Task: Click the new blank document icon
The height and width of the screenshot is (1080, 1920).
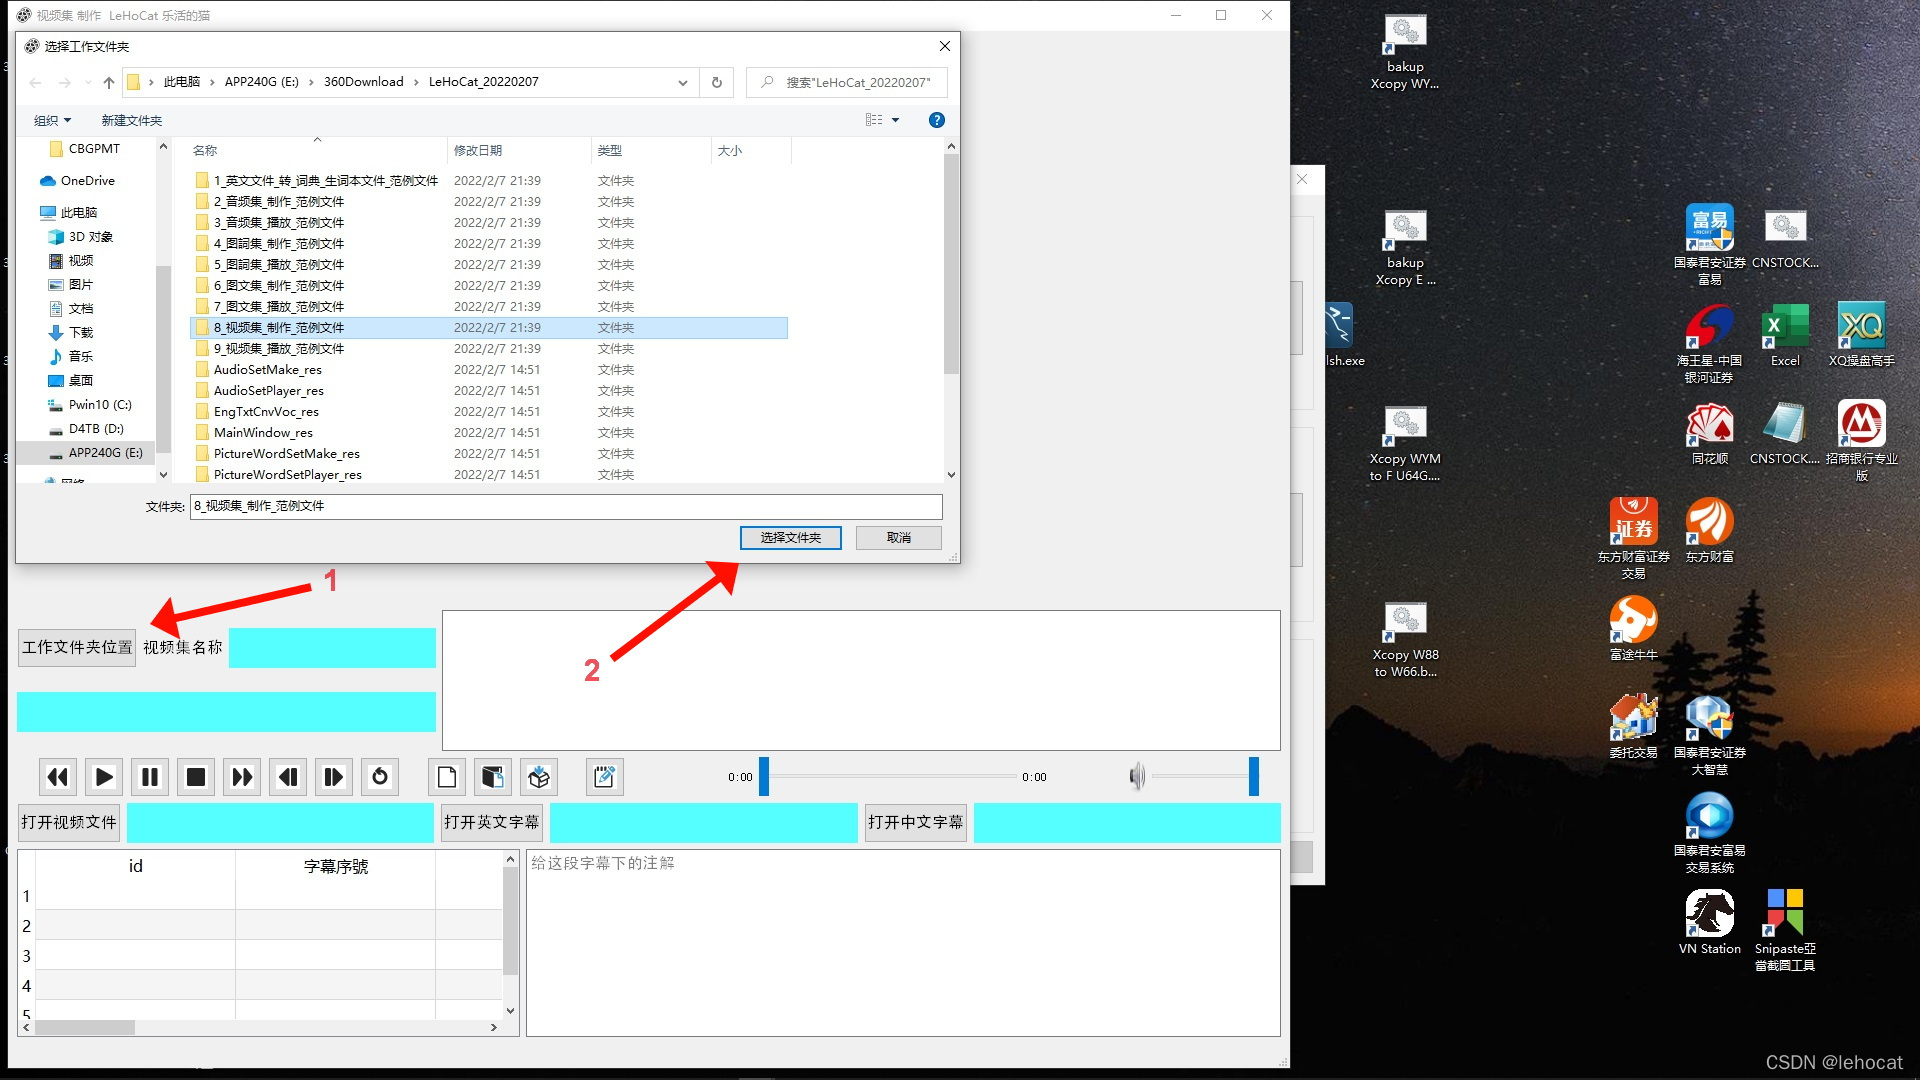Action: point(447,777)
